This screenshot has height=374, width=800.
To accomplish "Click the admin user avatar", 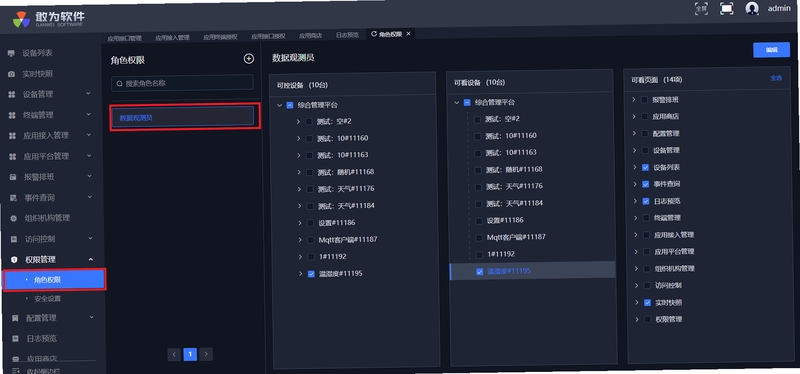I will tap(752, 8).
